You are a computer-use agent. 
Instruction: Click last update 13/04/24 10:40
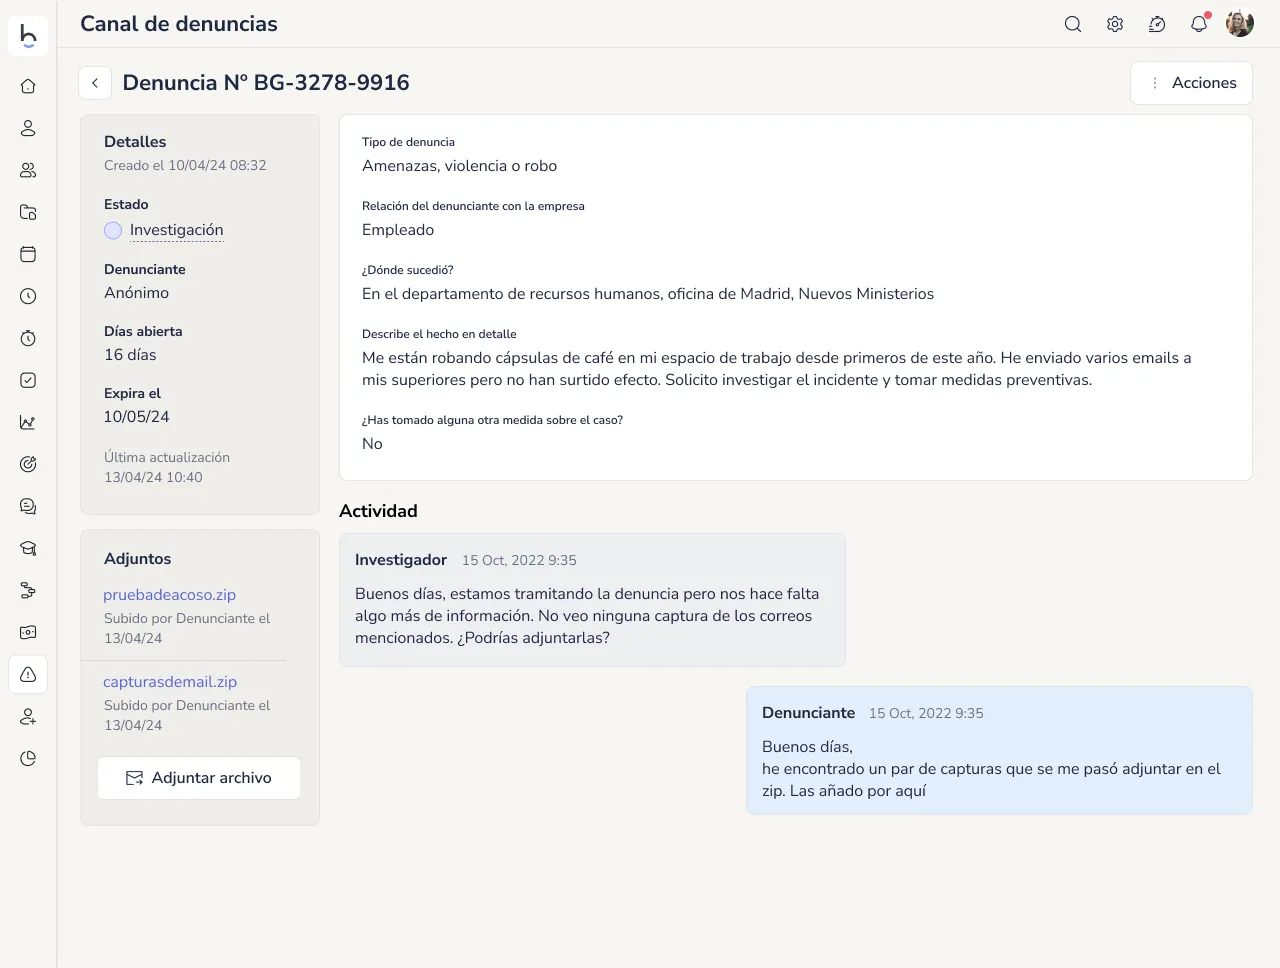[153, 477]
